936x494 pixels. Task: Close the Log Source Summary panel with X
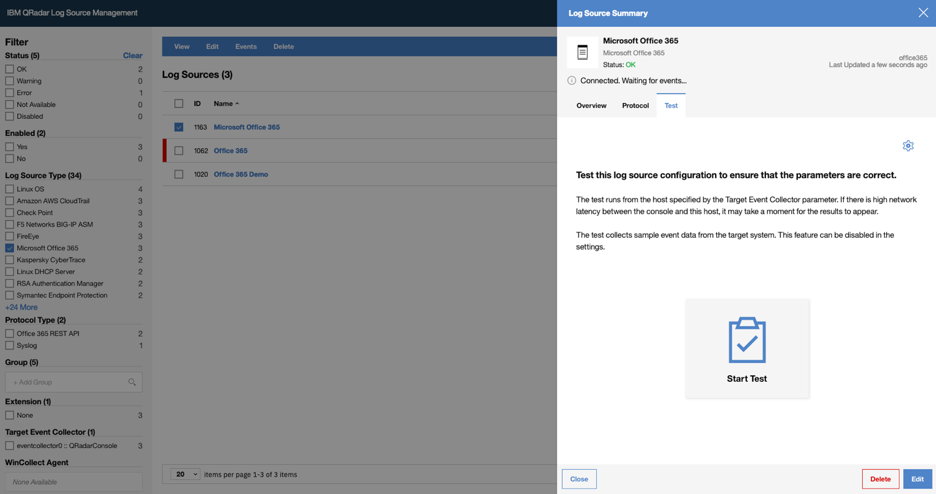point(923,13)
